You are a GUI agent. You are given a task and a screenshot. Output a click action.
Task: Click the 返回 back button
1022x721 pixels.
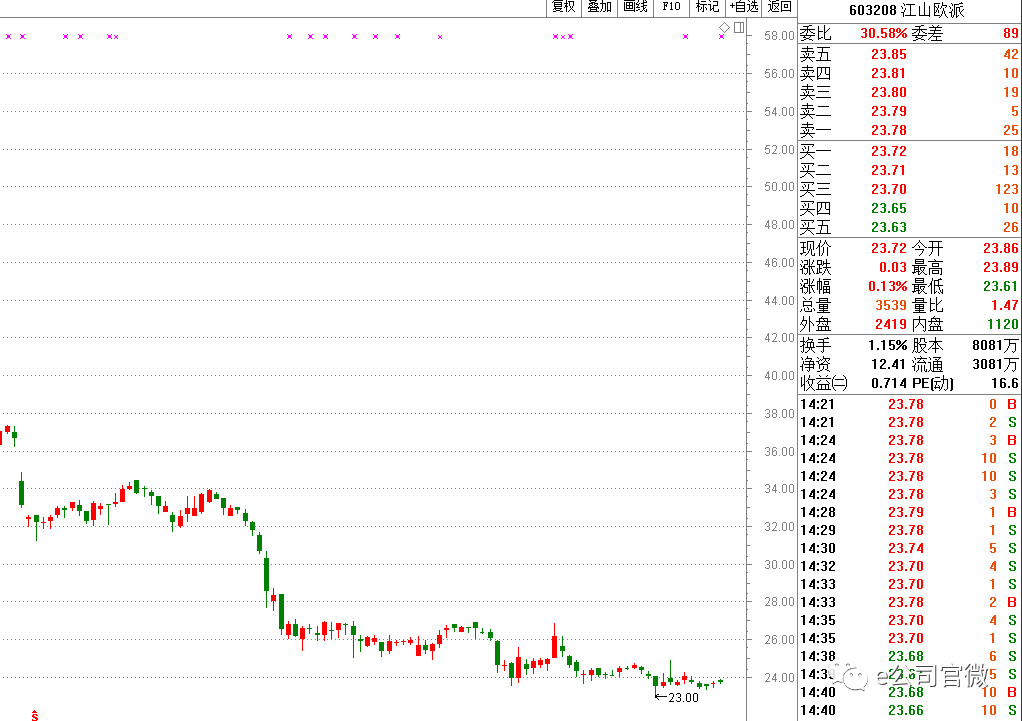pyautogui.click(x=780, y=7)
